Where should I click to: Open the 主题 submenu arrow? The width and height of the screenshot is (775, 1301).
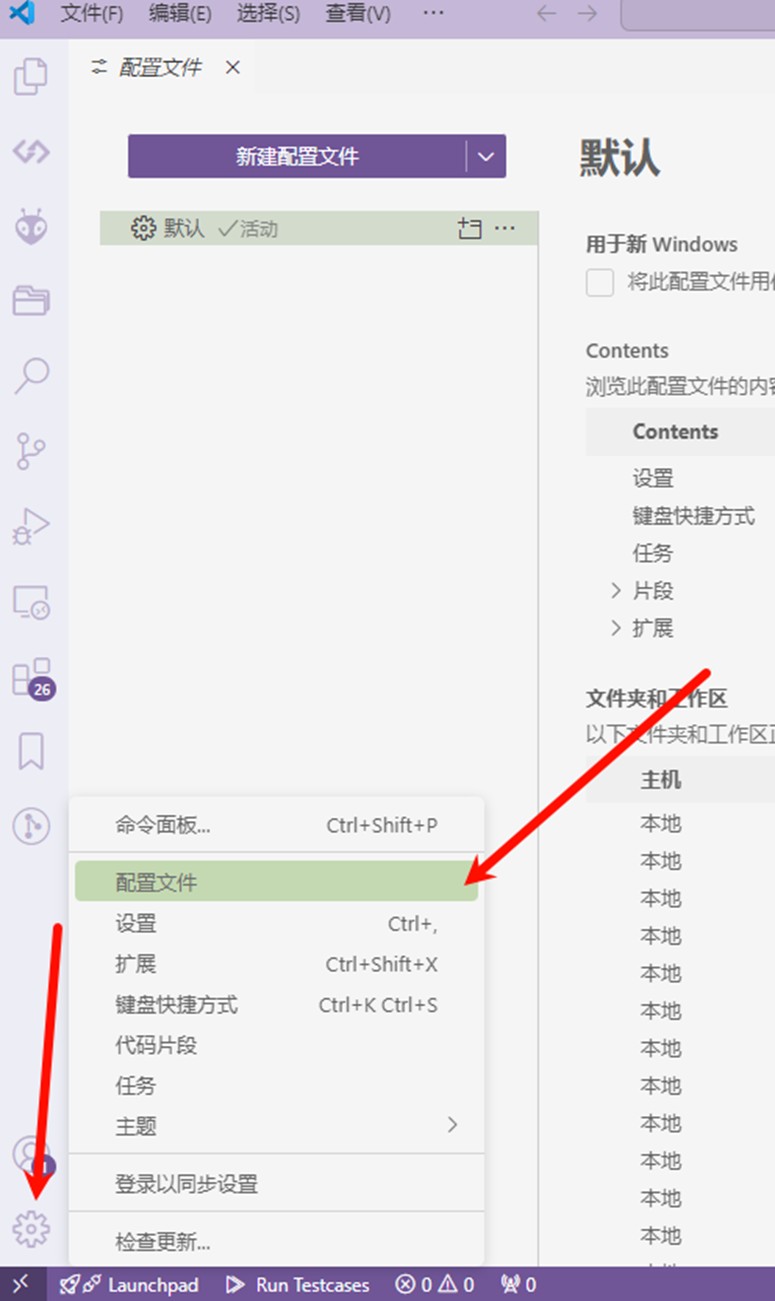click(452, 1125)
